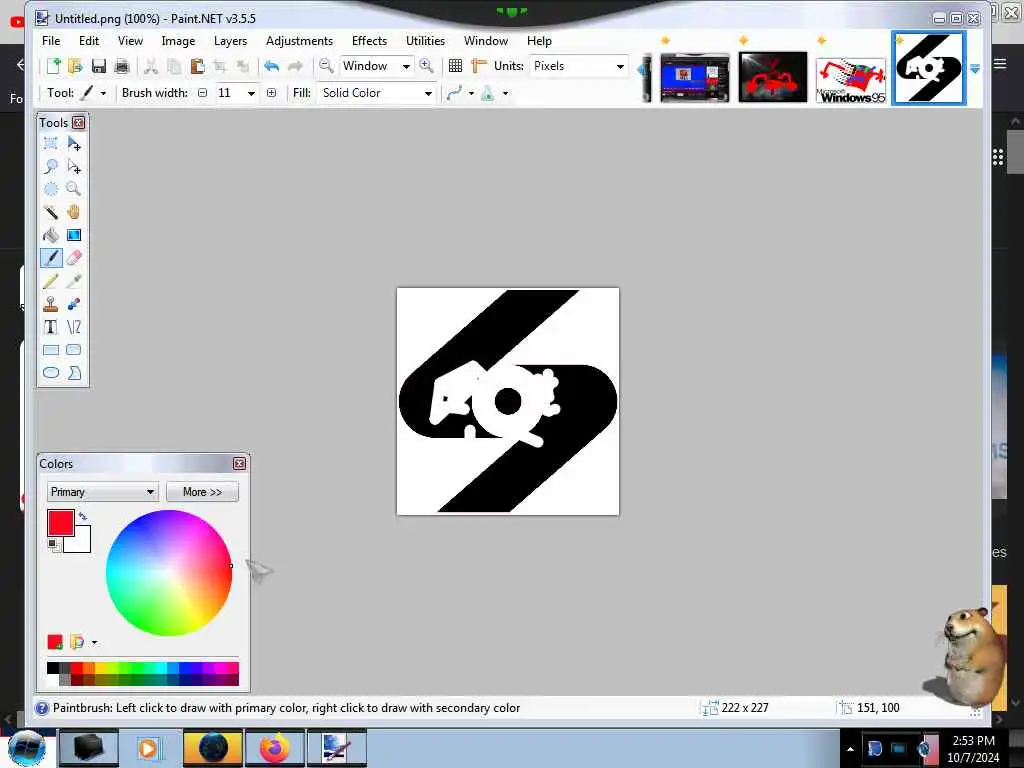Screen dimensions: 1024x768
Task: Select the Color Picker eyedropper tool
Action: pos(74,281)
